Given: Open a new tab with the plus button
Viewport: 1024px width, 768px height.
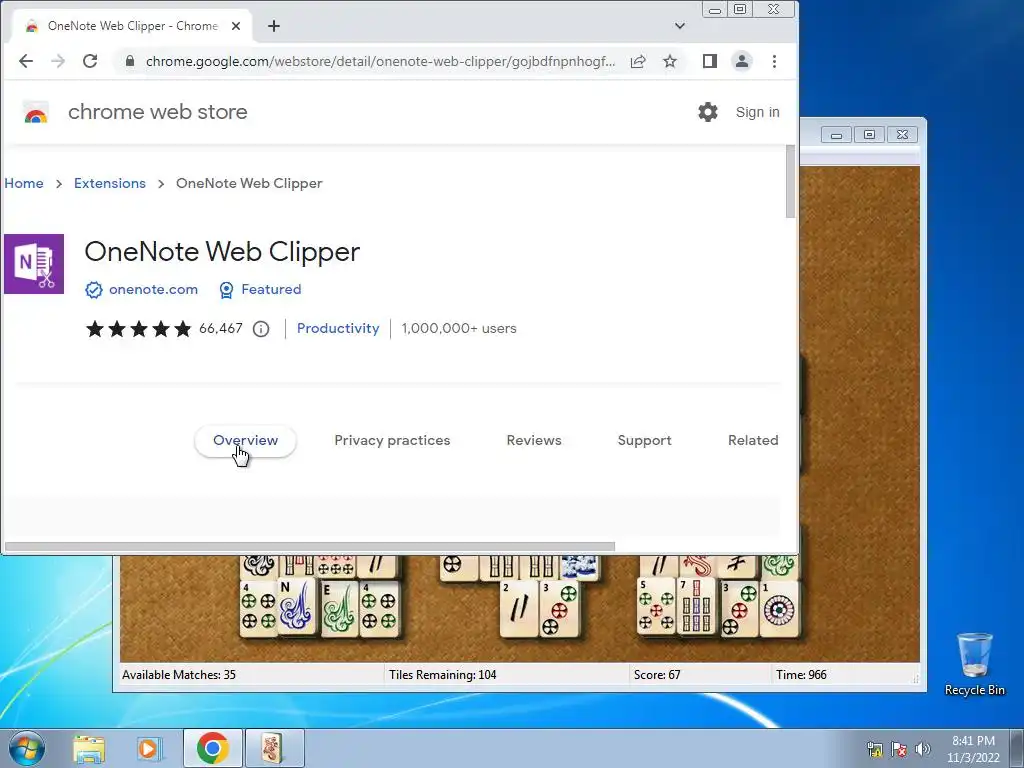Looking at the screenshot, I should 274,26.
